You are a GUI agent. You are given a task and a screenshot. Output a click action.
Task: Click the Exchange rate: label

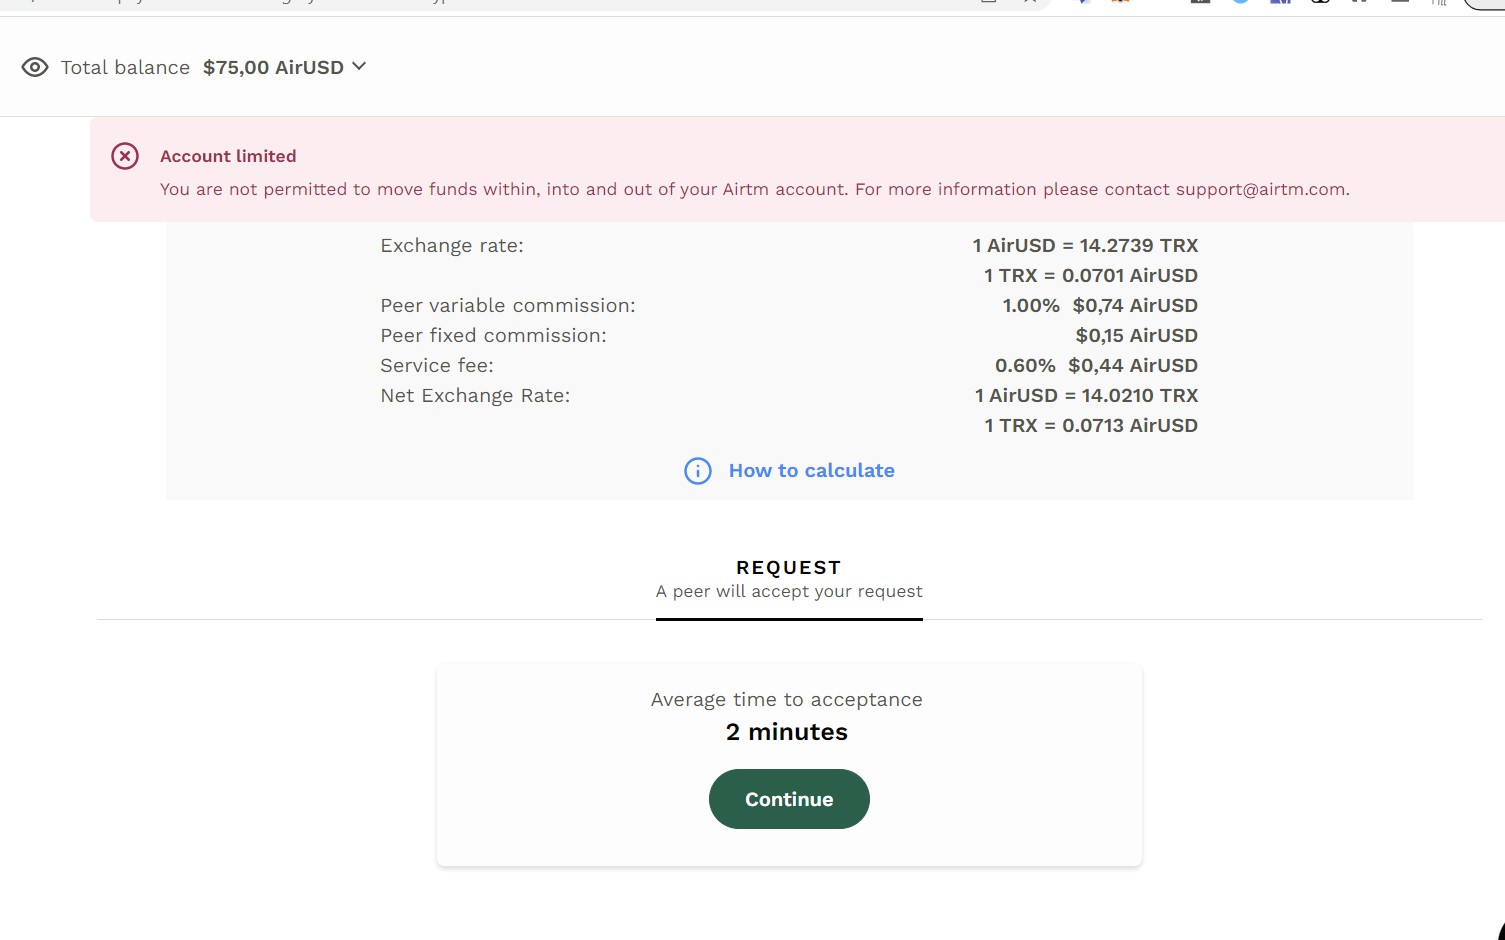point(452,245)
